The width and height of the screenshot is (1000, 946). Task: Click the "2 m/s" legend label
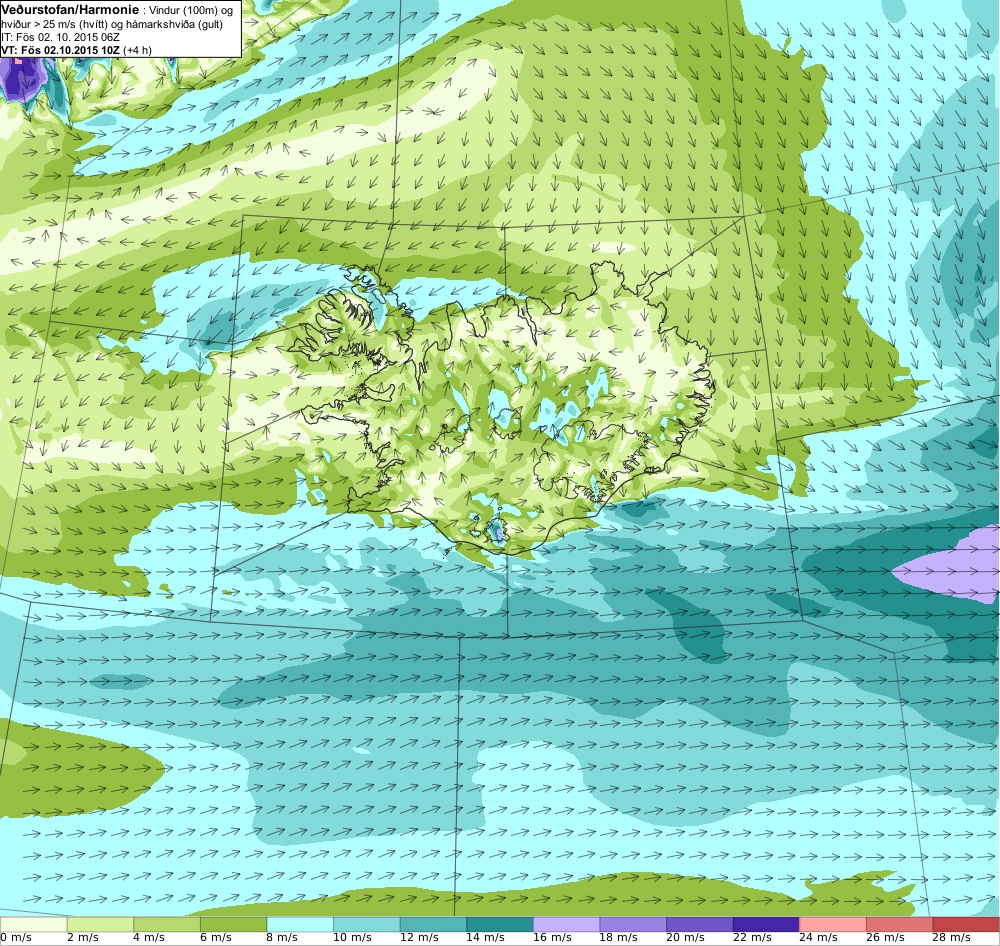coord(82,938)
